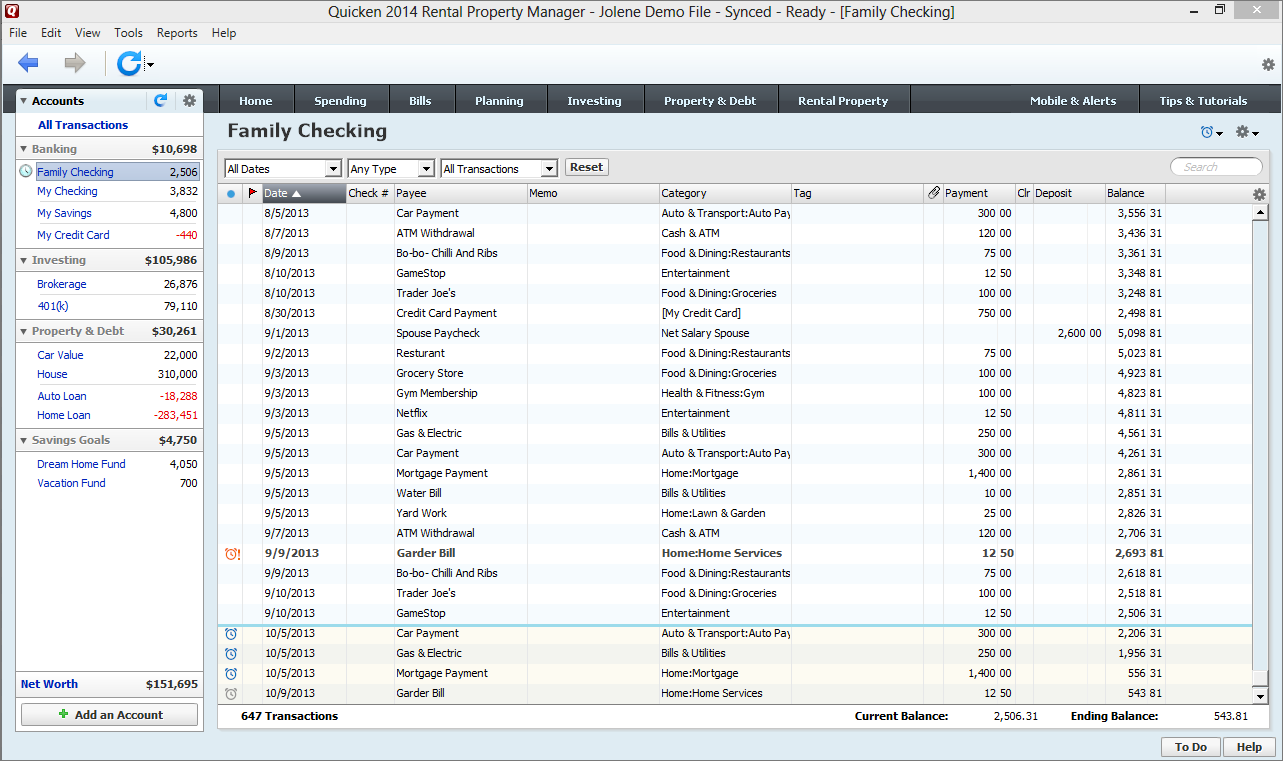The image size is (1283, 761).
Task: Open the register reminders clock menu
Action: (x=1211, y=132)
